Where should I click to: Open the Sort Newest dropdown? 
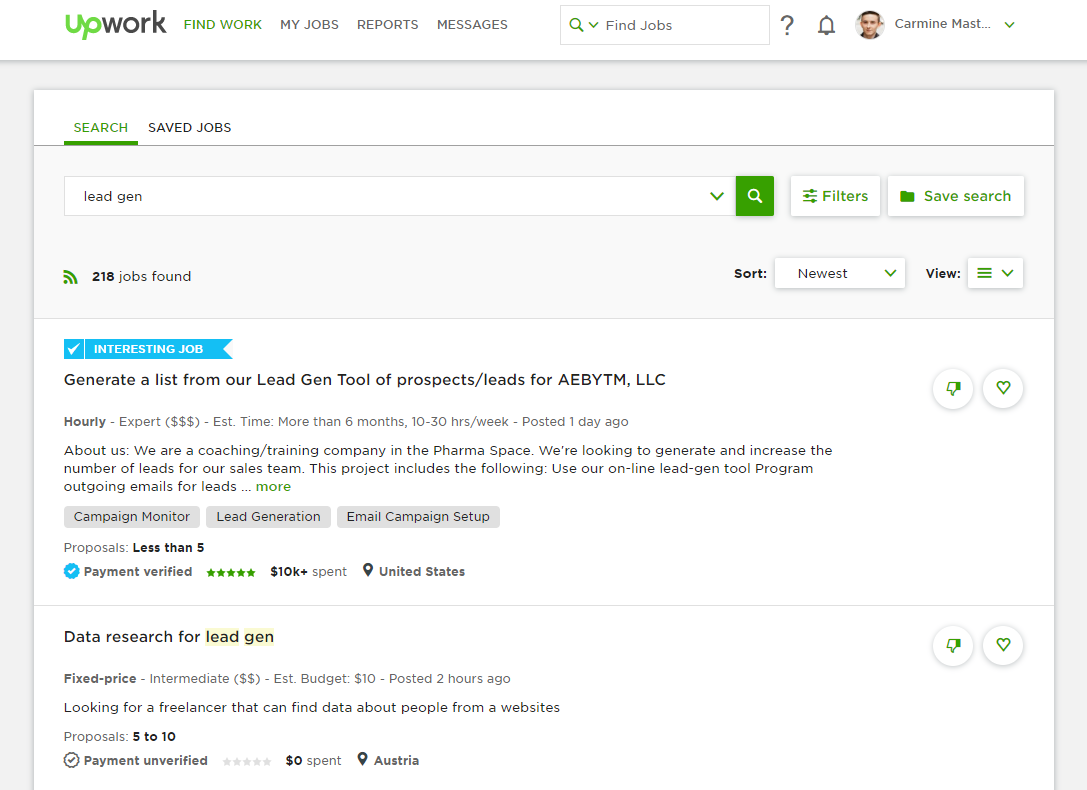(x=840, y=273)
